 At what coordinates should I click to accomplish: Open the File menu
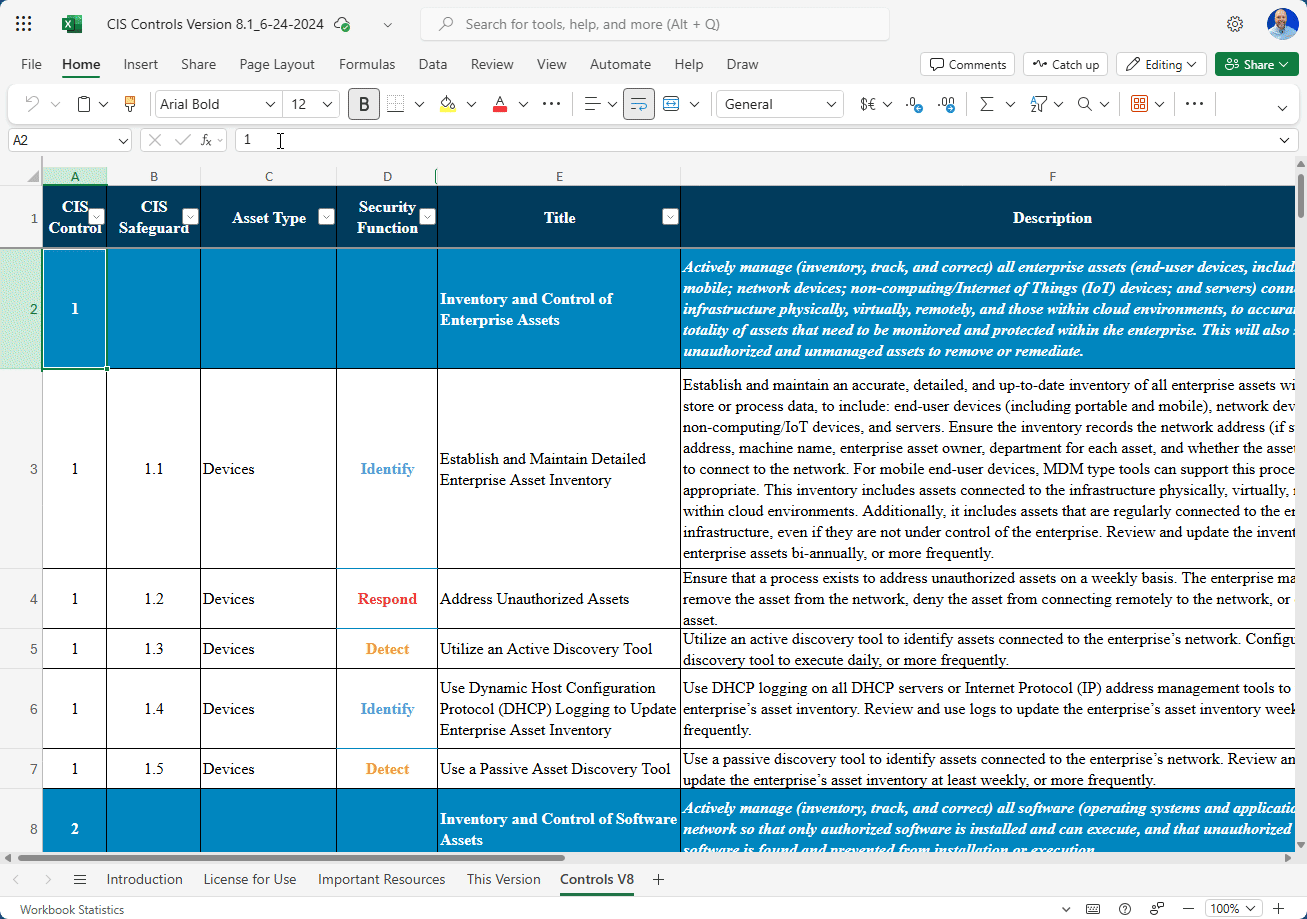[x=31, y=64]
